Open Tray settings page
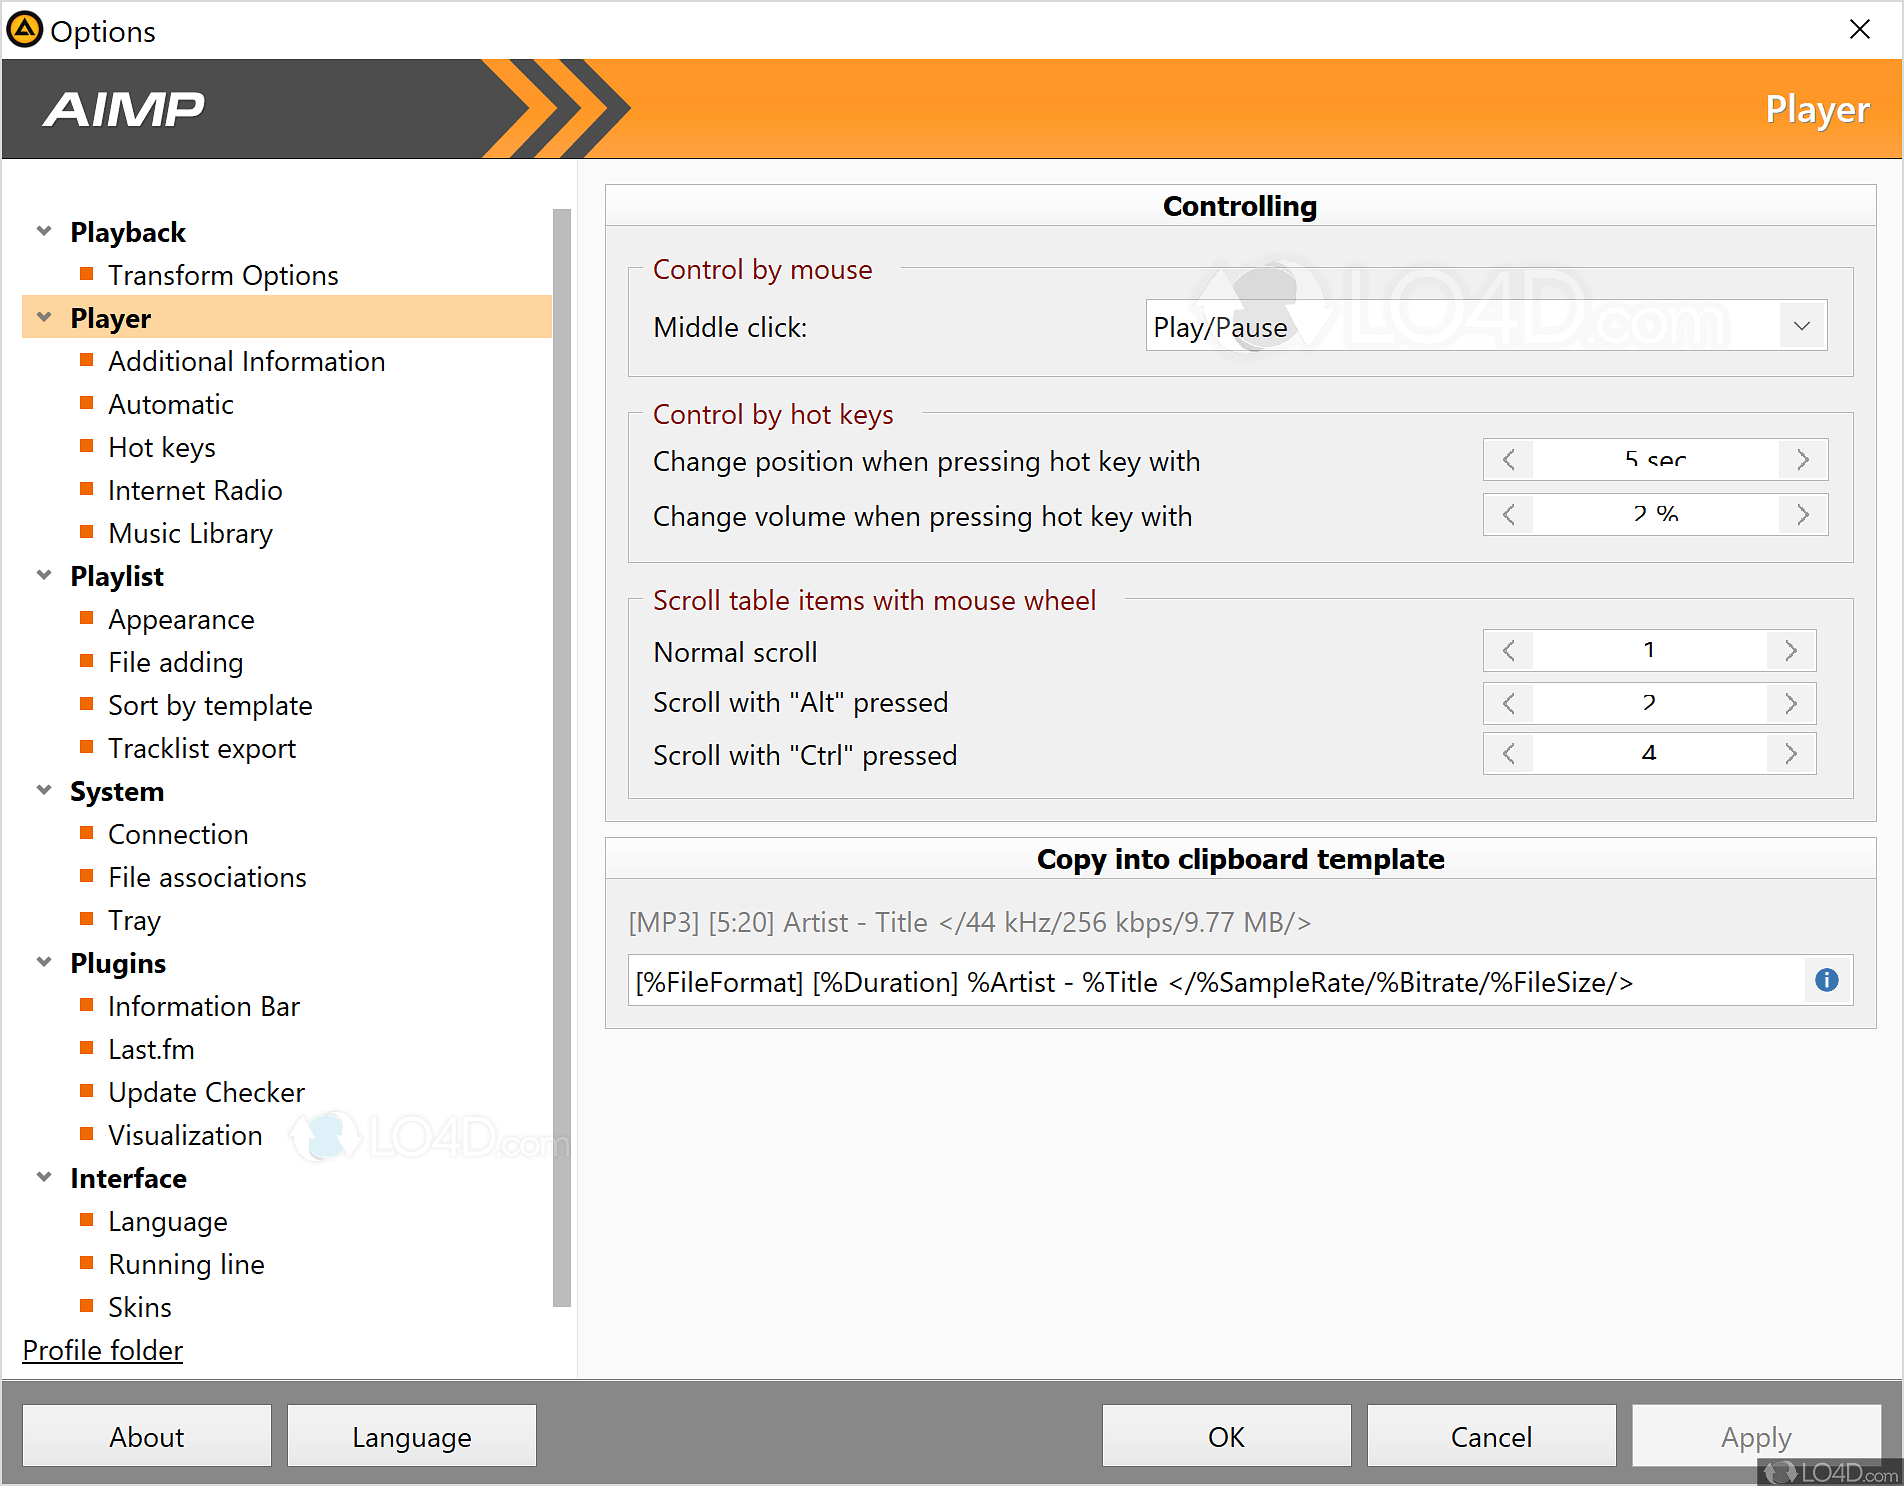This screenshot has width=1904, height=1486. 134,920
